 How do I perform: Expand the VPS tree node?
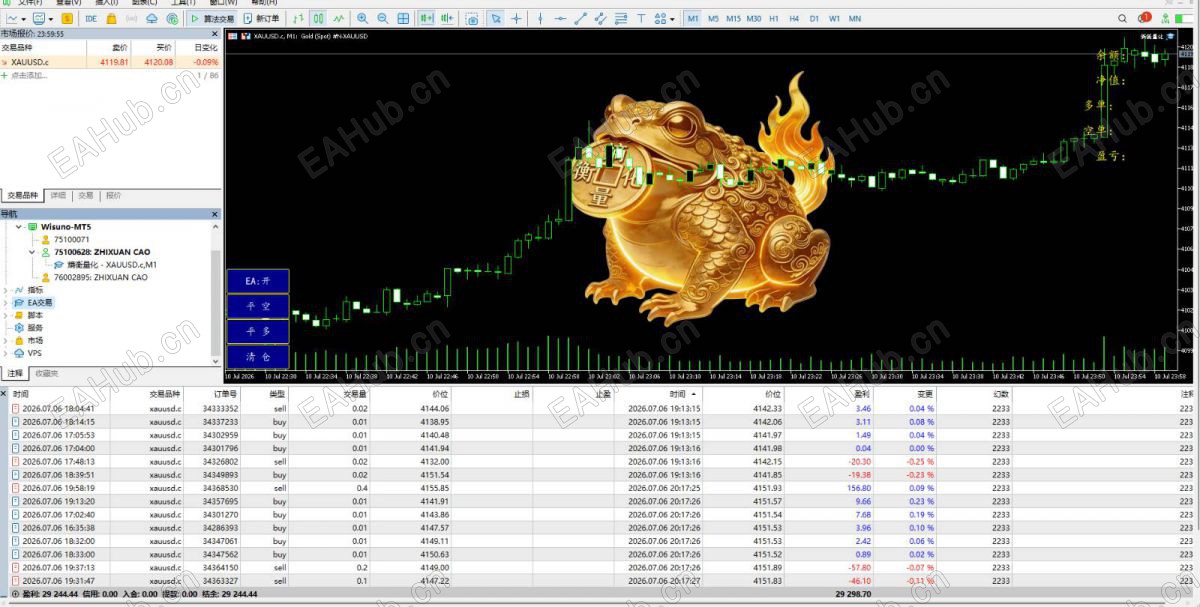6,353
